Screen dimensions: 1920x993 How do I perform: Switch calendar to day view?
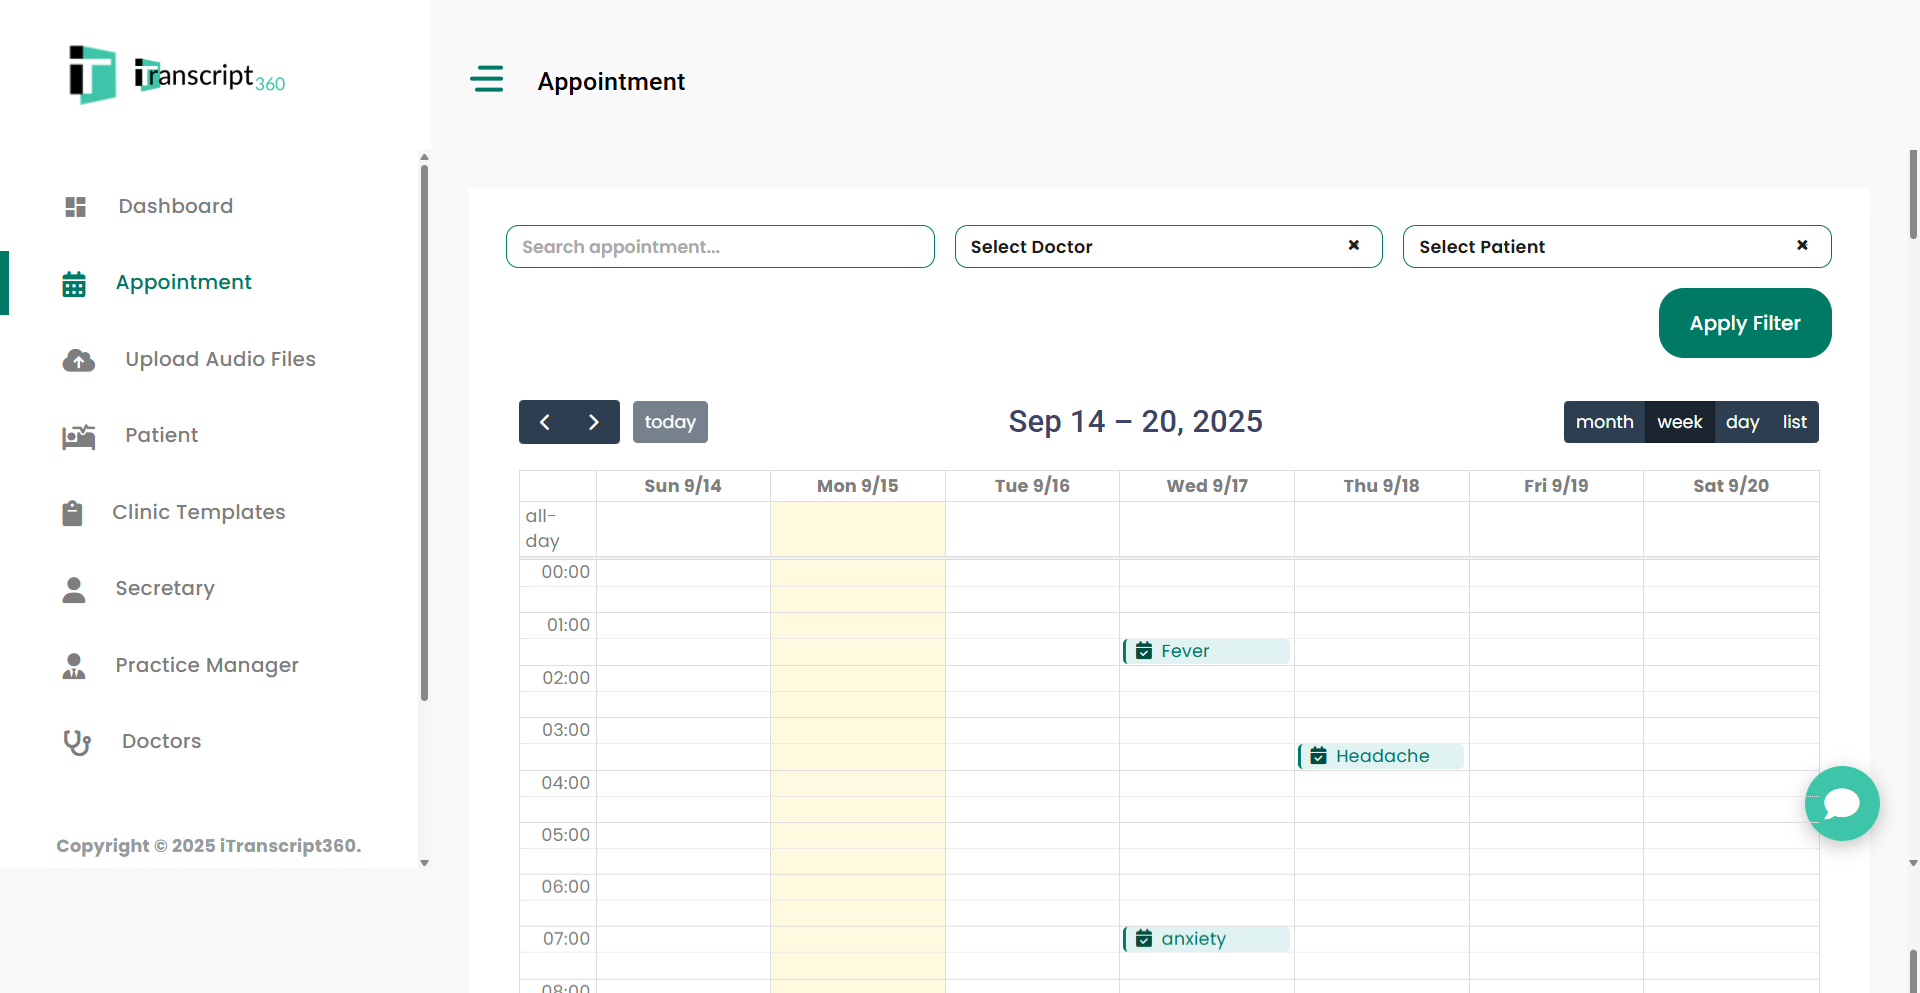pos(1742,422)
